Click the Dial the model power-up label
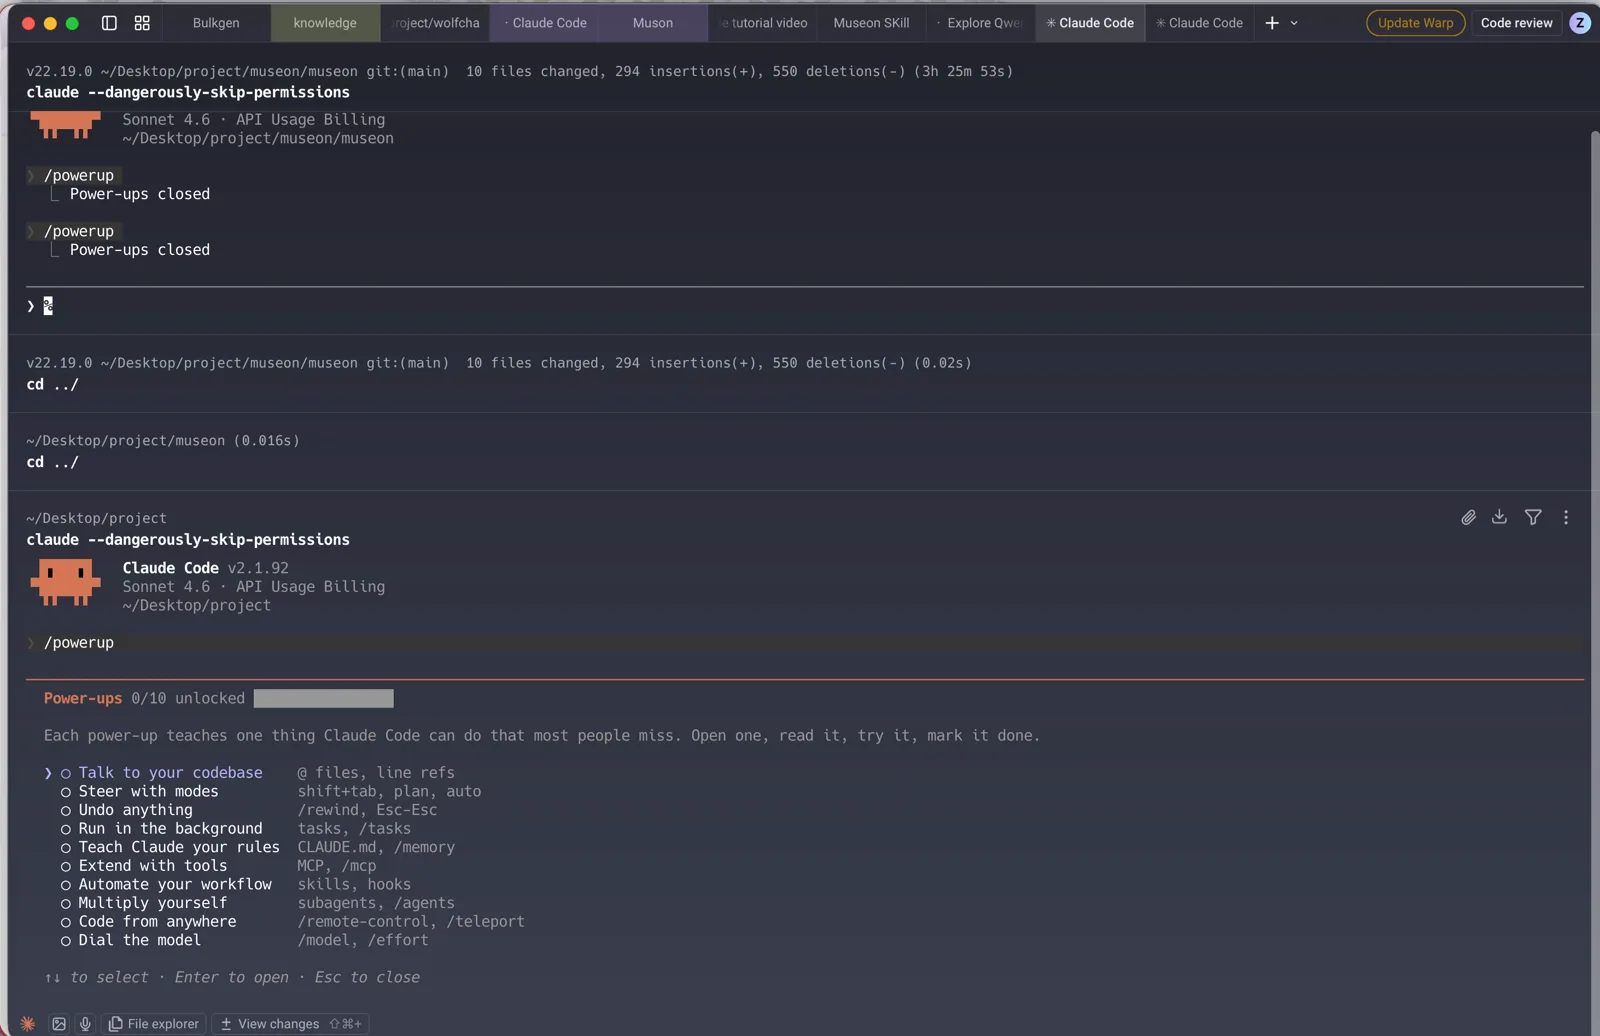The height and width of the screenshot is (1036, 1600). click(140, 940)
